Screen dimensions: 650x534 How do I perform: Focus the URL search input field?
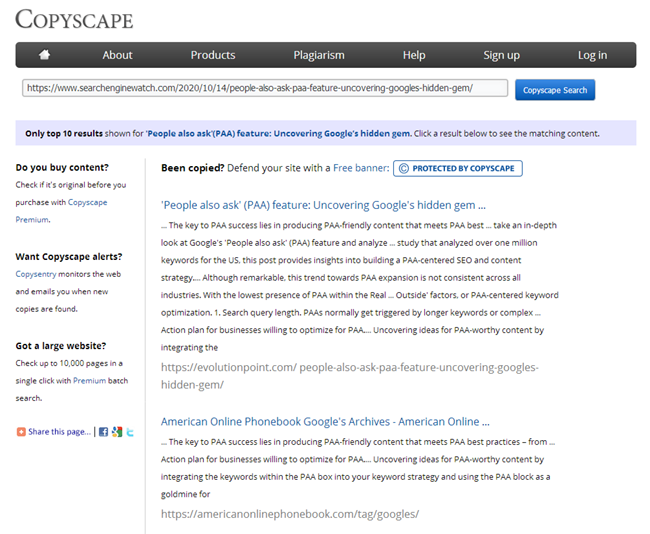(265, 88)
